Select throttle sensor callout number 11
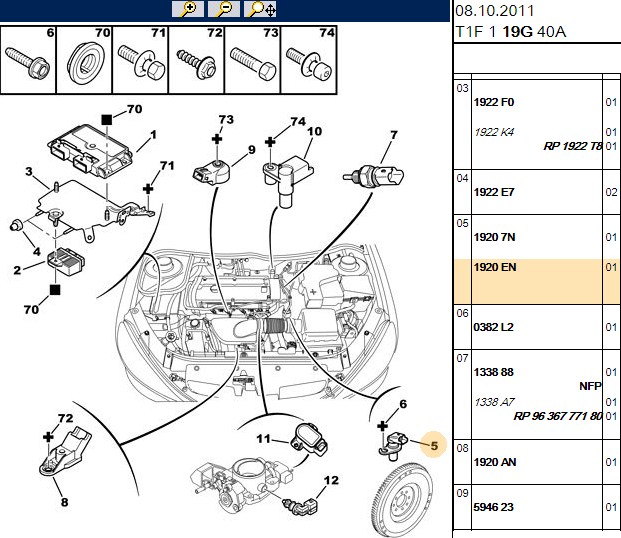 coord(263,439)
